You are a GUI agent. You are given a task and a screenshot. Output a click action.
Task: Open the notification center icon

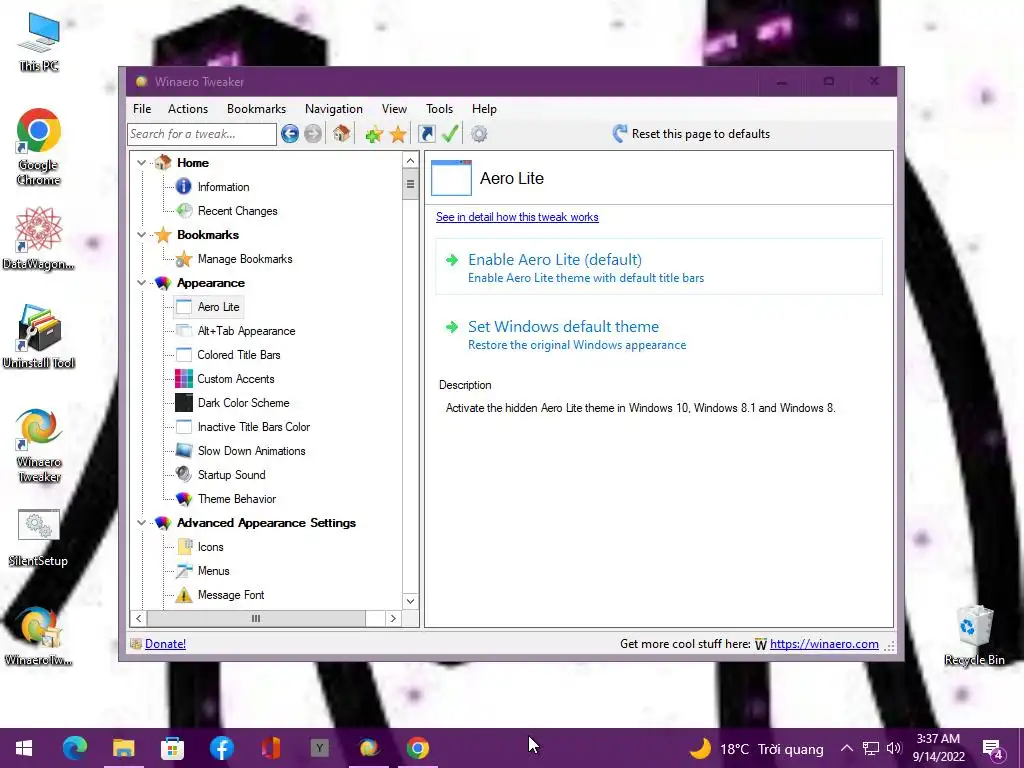993,750
